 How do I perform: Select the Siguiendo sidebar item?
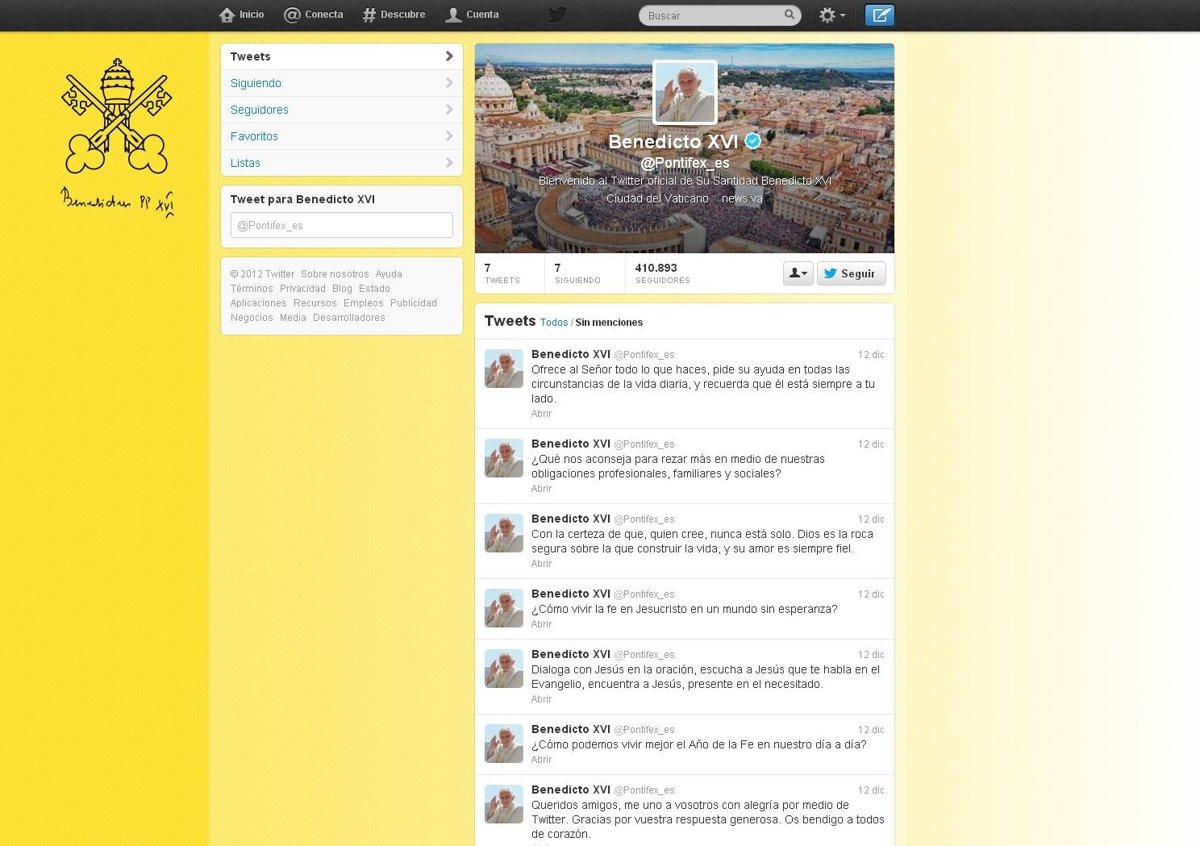(x=256, y=83)
